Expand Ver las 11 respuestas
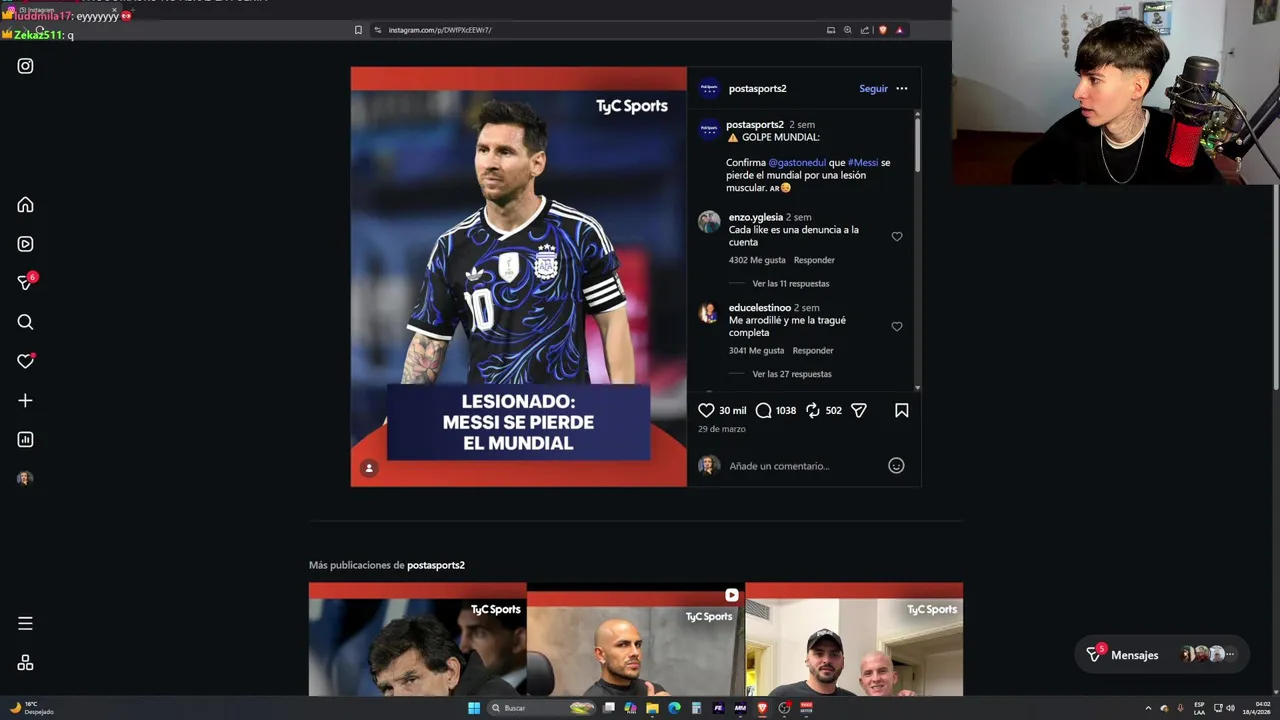1280x720 pixels. coord(790,284)
